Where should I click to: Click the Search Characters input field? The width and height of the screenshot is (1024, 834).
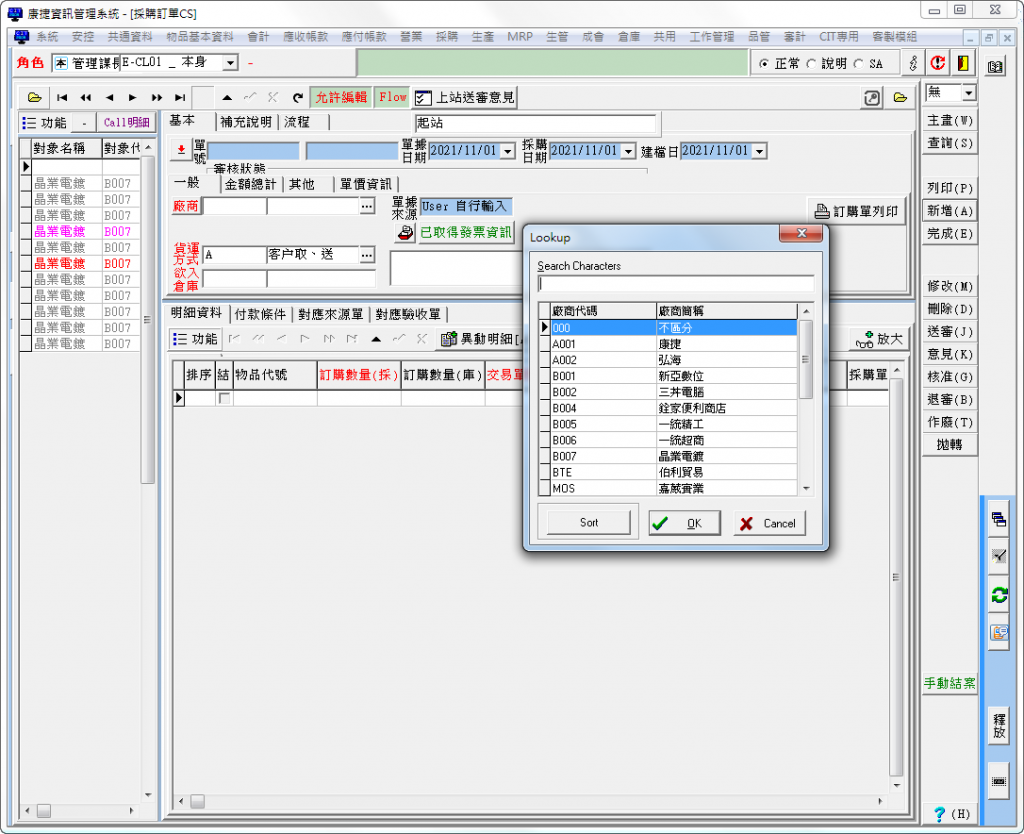point(675,283)
